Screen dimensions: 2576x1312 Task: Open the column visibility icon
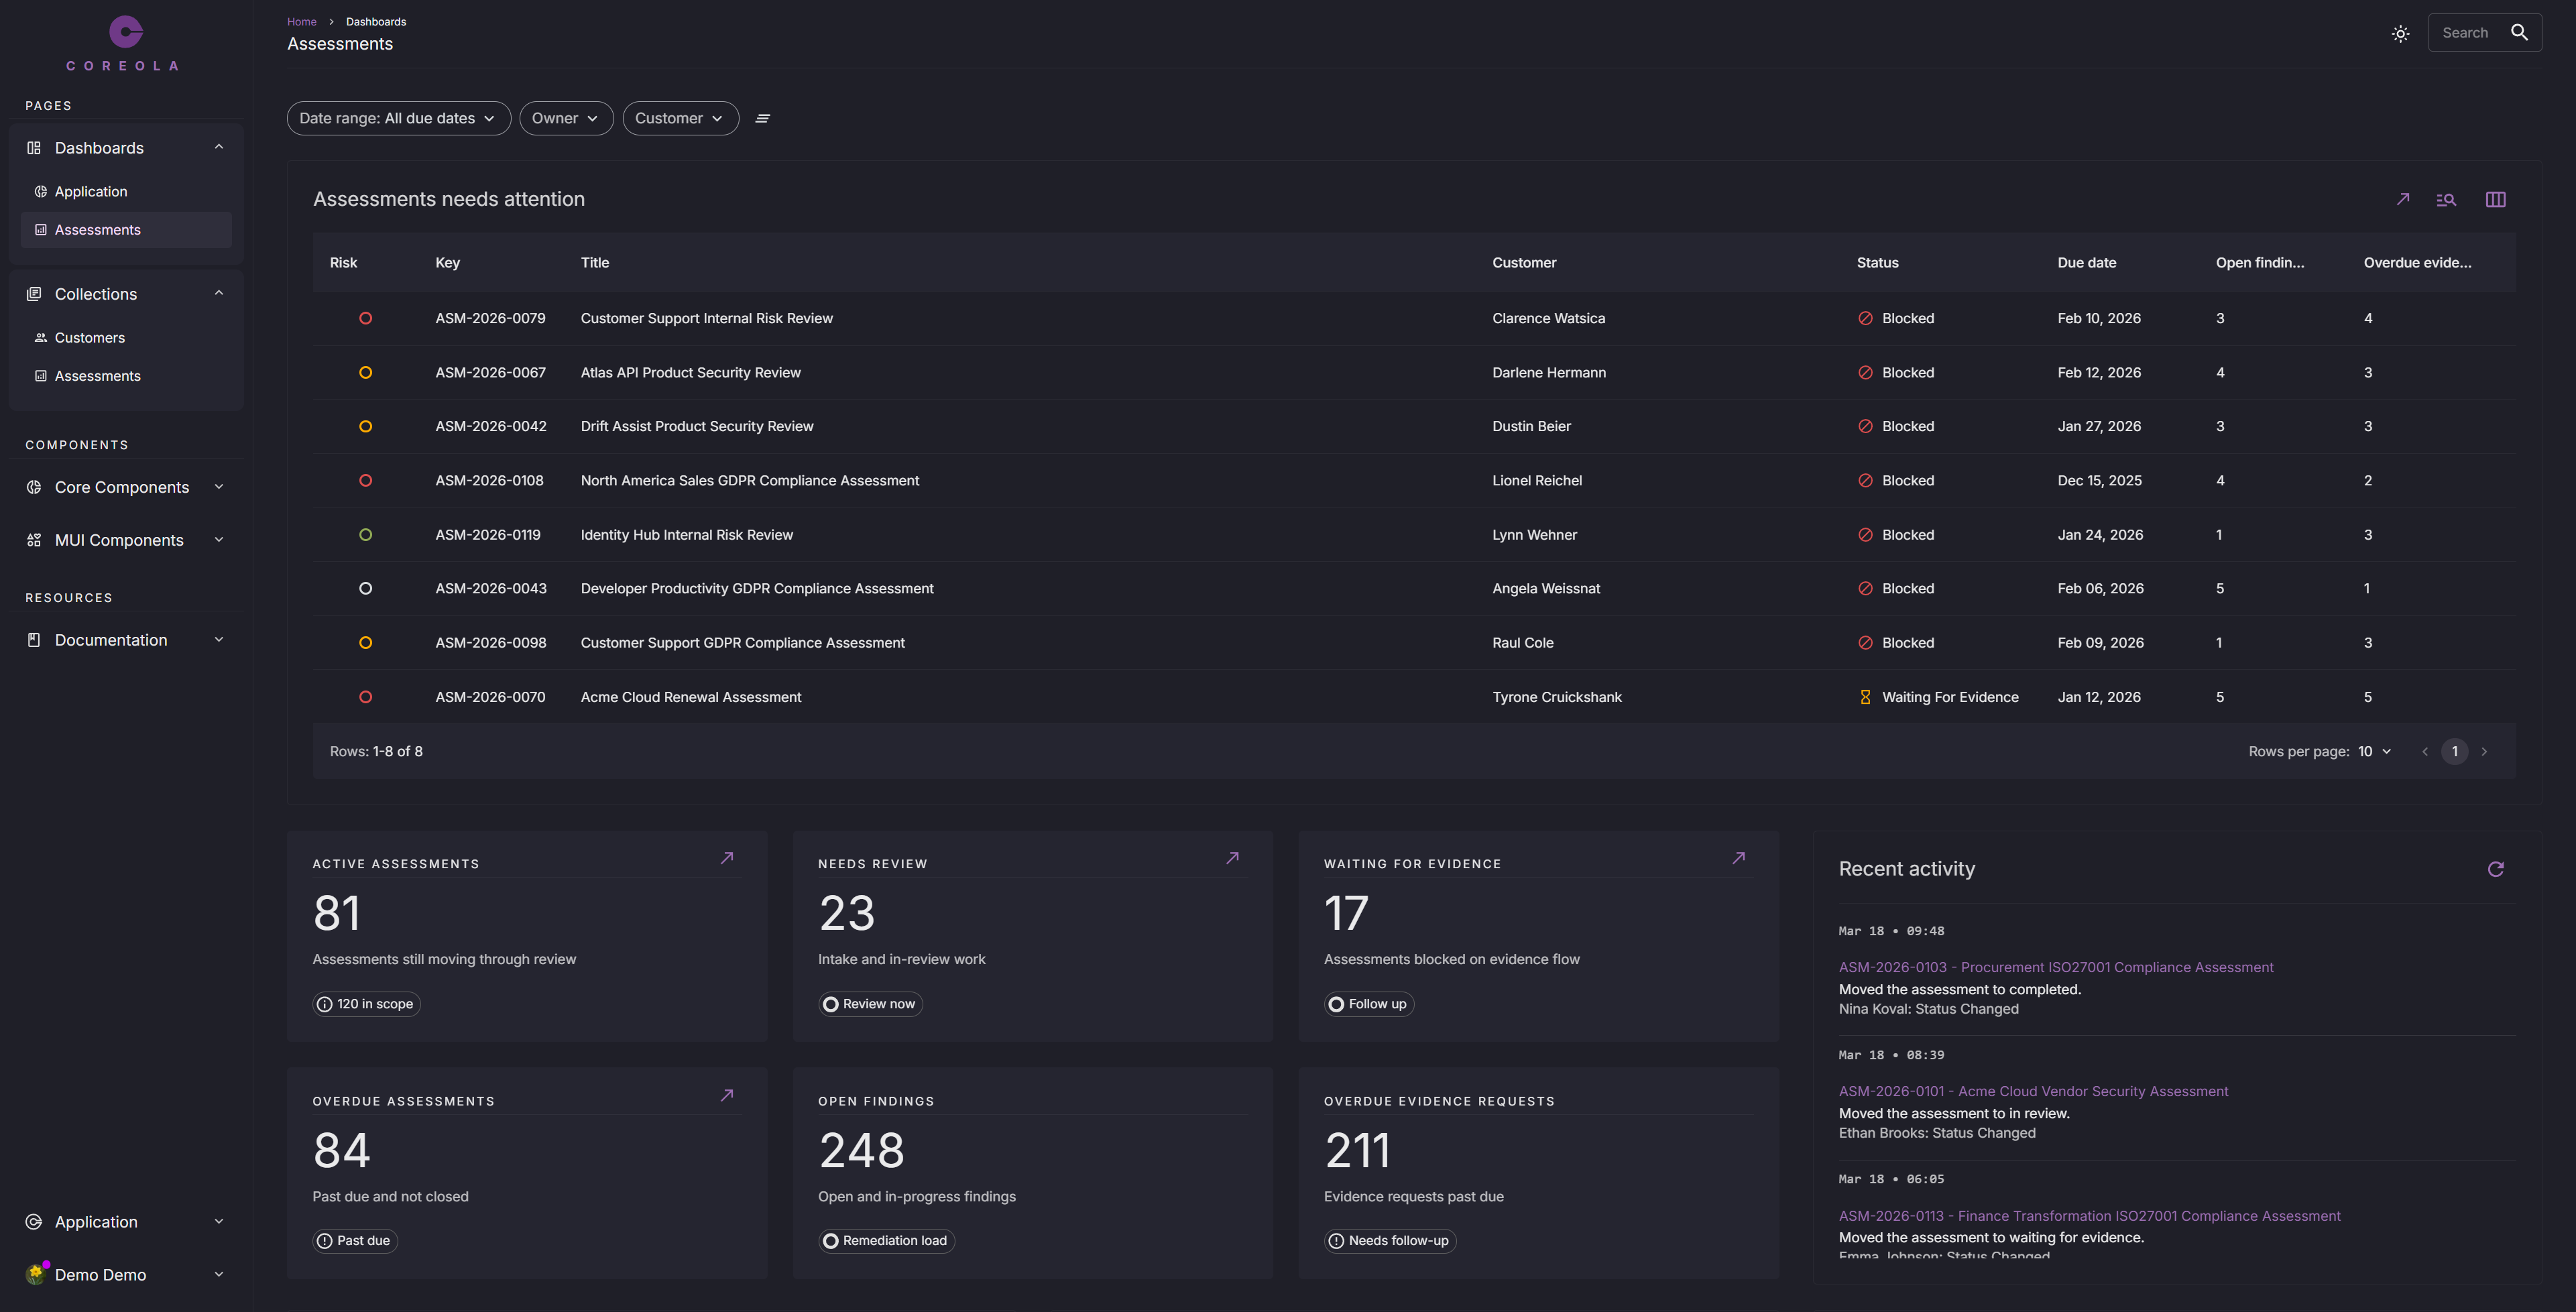pos(2495,199)
